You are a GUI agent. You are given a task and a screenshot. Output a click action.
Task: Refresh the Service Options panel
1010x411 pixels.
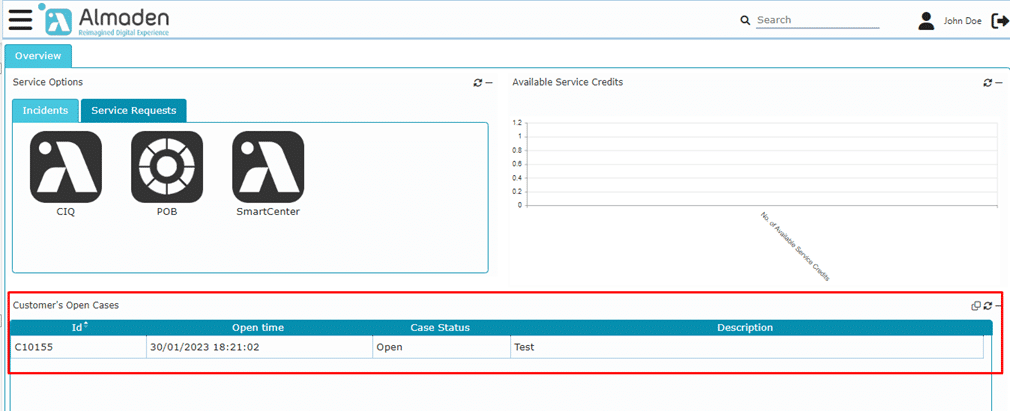click(x=478, y=83)
